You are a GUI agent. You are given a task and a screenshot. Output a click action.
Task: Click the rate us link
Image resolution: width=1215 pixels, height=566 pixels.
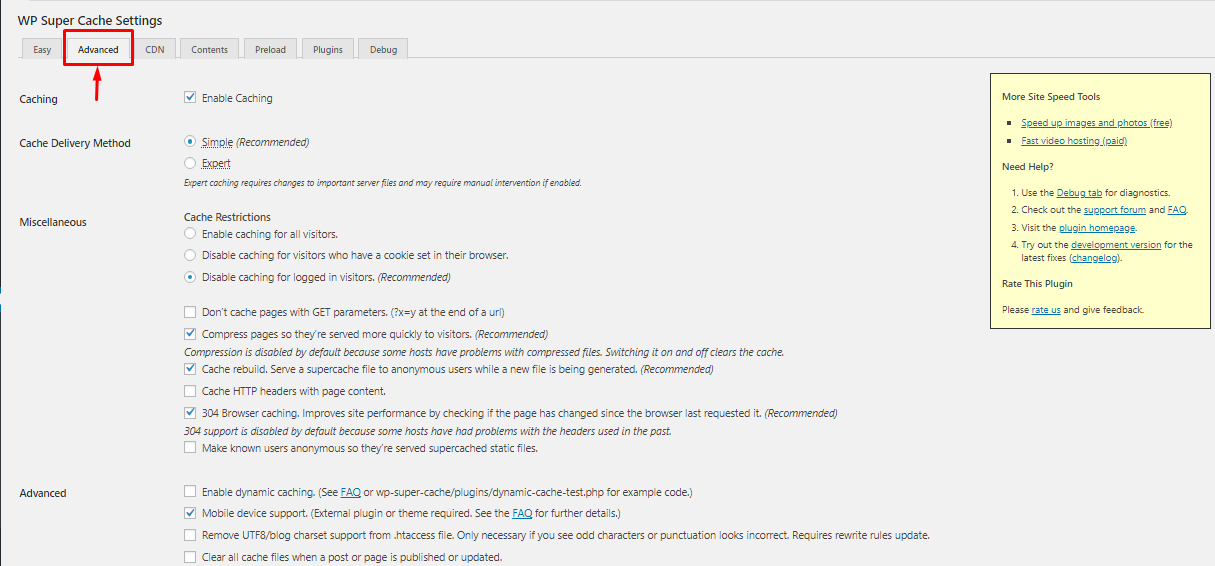click(x=1046, y=310)
